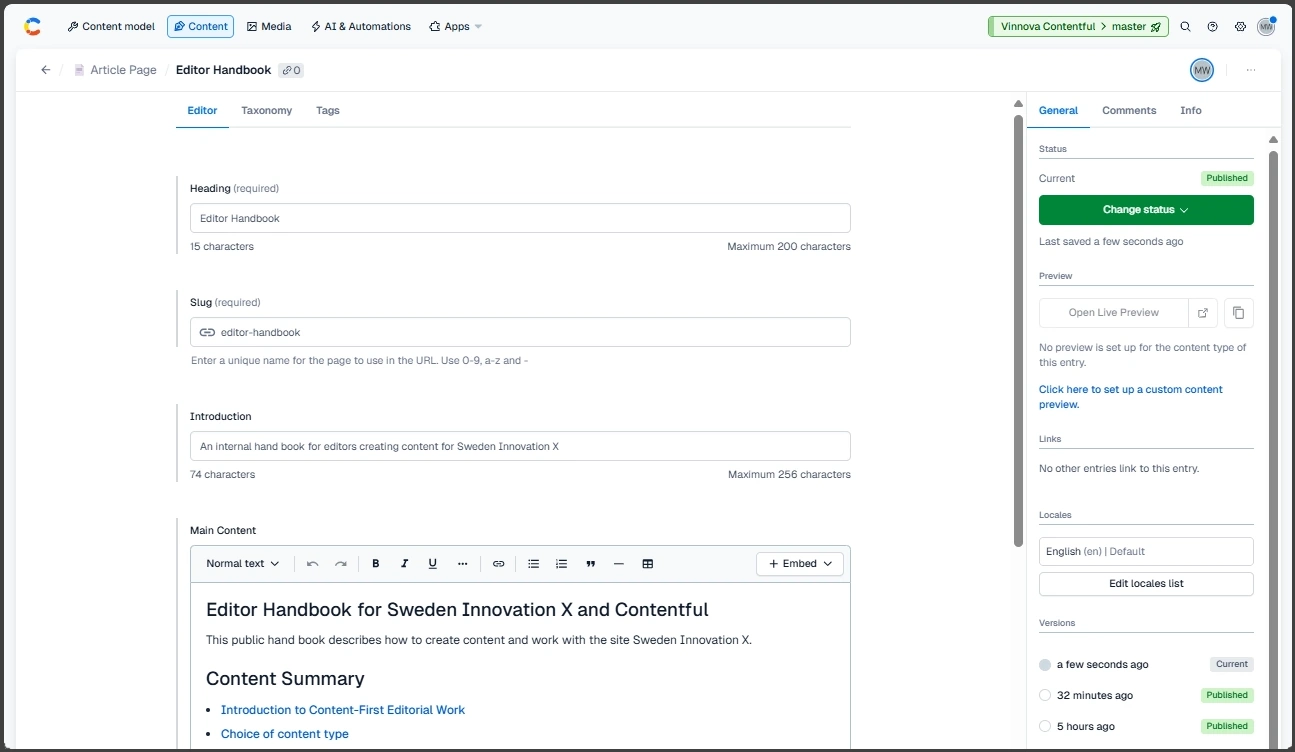Click the Contentful logo icon

click(x=33, y=27)
